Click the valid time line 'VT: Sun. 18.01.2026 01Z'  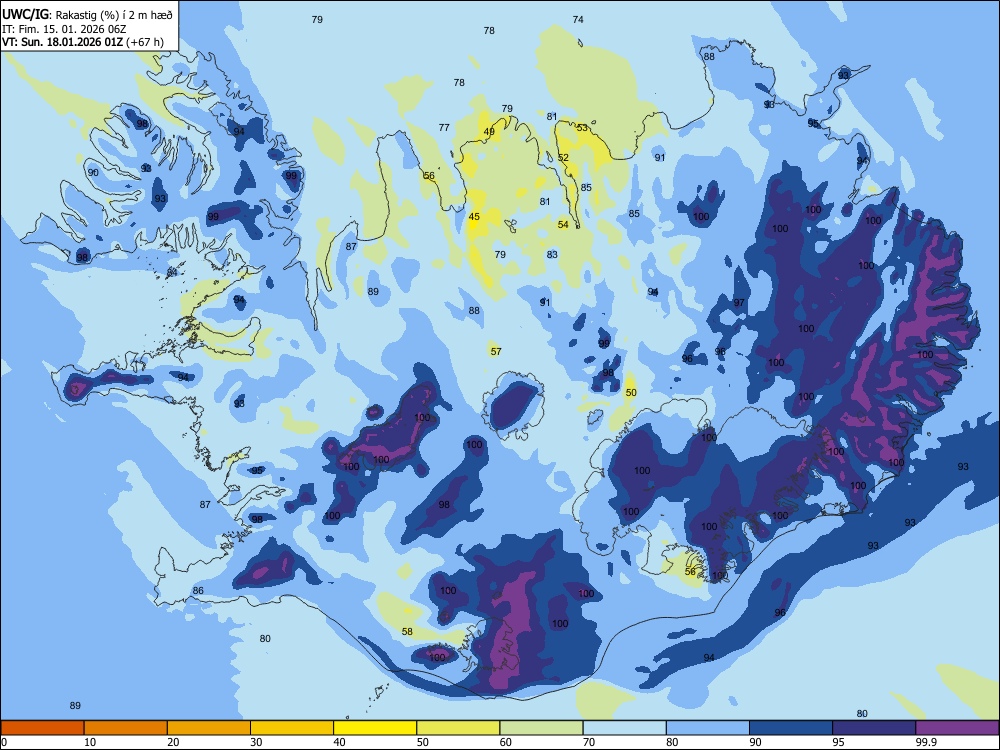click(64, 42)
